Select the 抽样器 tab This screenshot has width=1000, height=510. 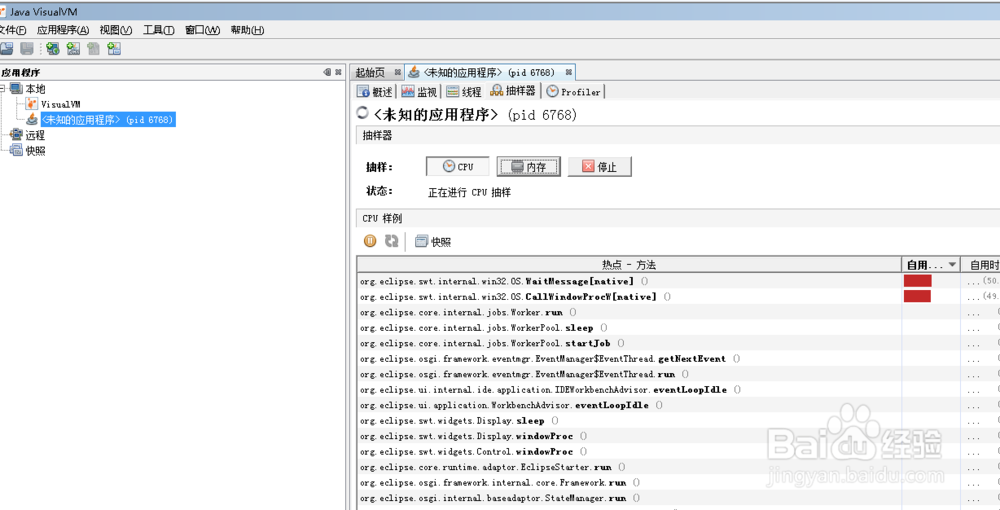(513, 91)
